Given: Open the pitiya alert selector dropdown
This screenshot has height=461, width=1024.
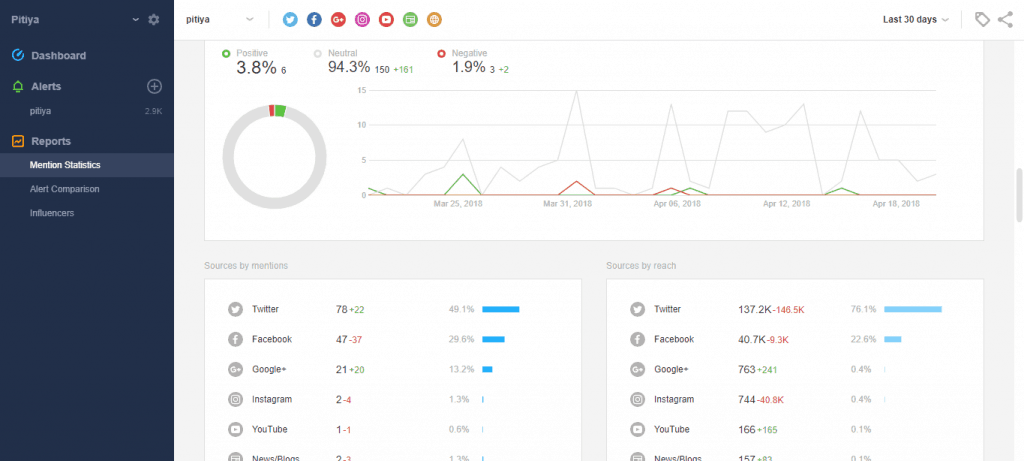Looking at the screenshot, I should tap(220, 20).
